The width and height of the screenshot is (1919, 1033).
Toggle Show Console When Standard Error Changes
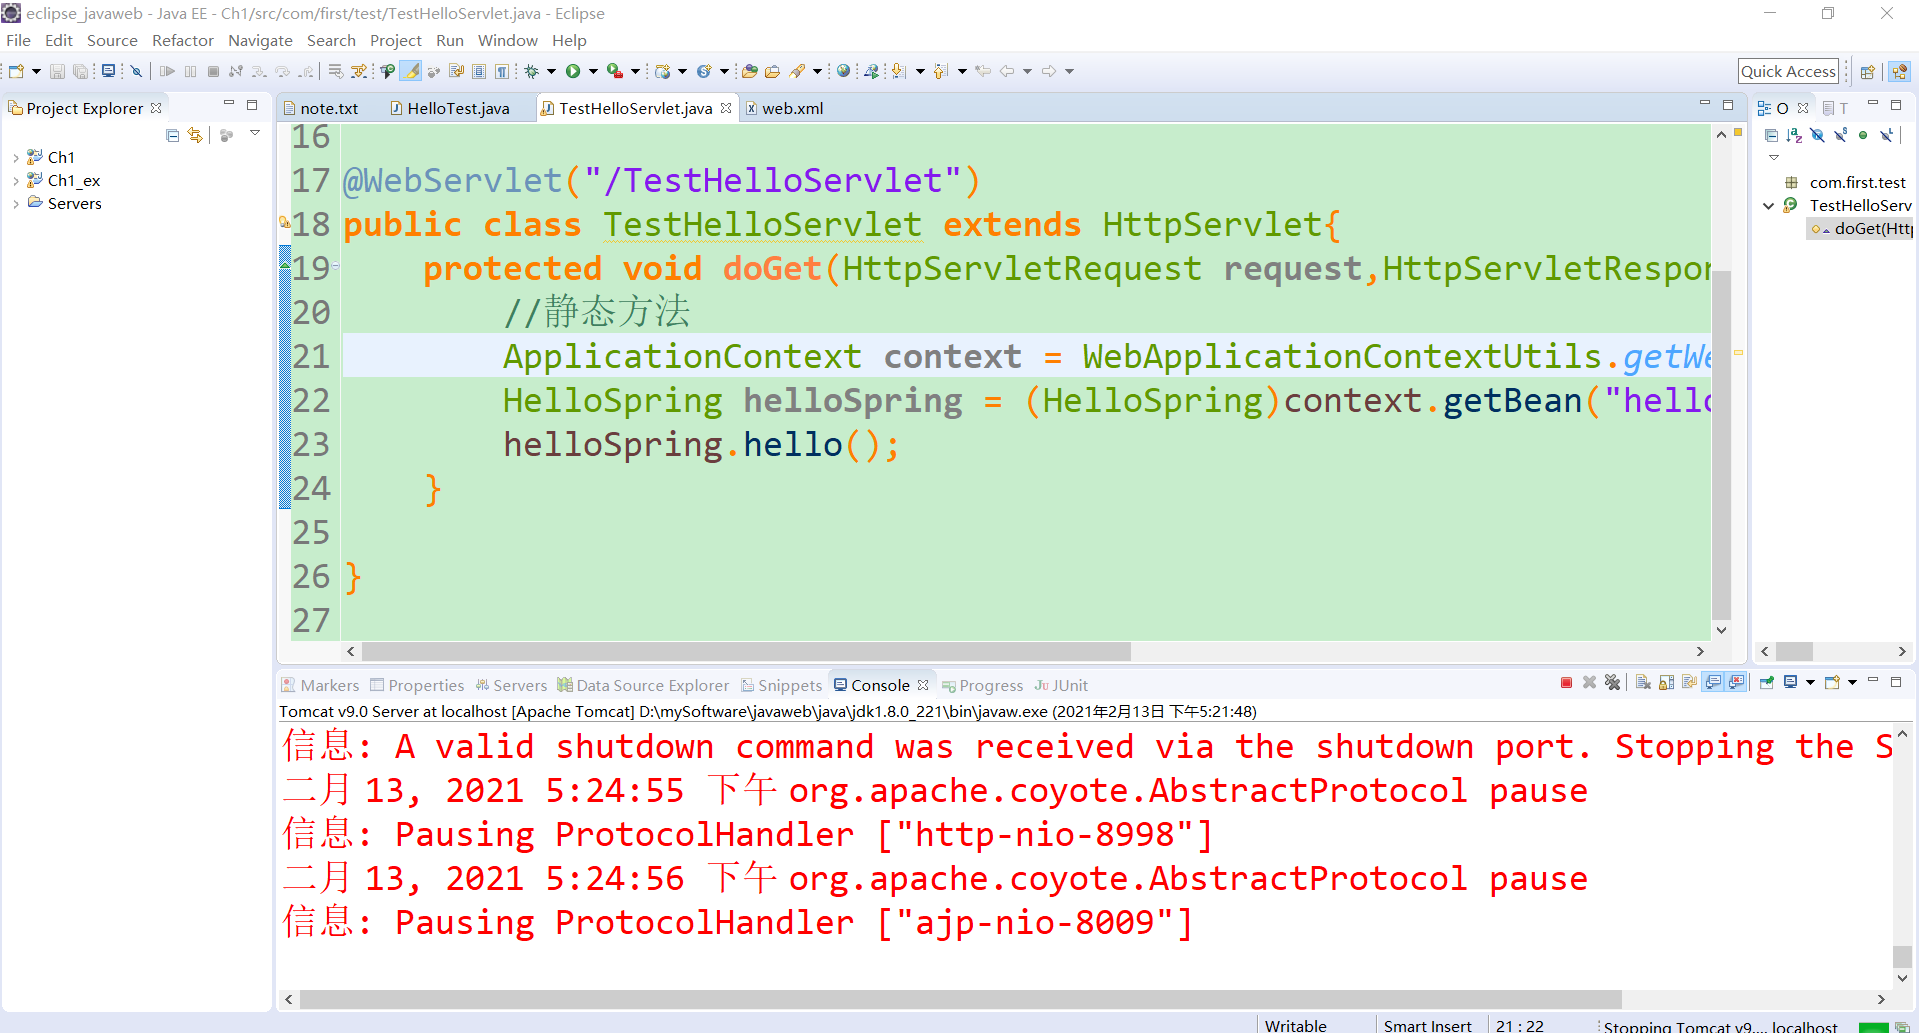pos(1737,683)
